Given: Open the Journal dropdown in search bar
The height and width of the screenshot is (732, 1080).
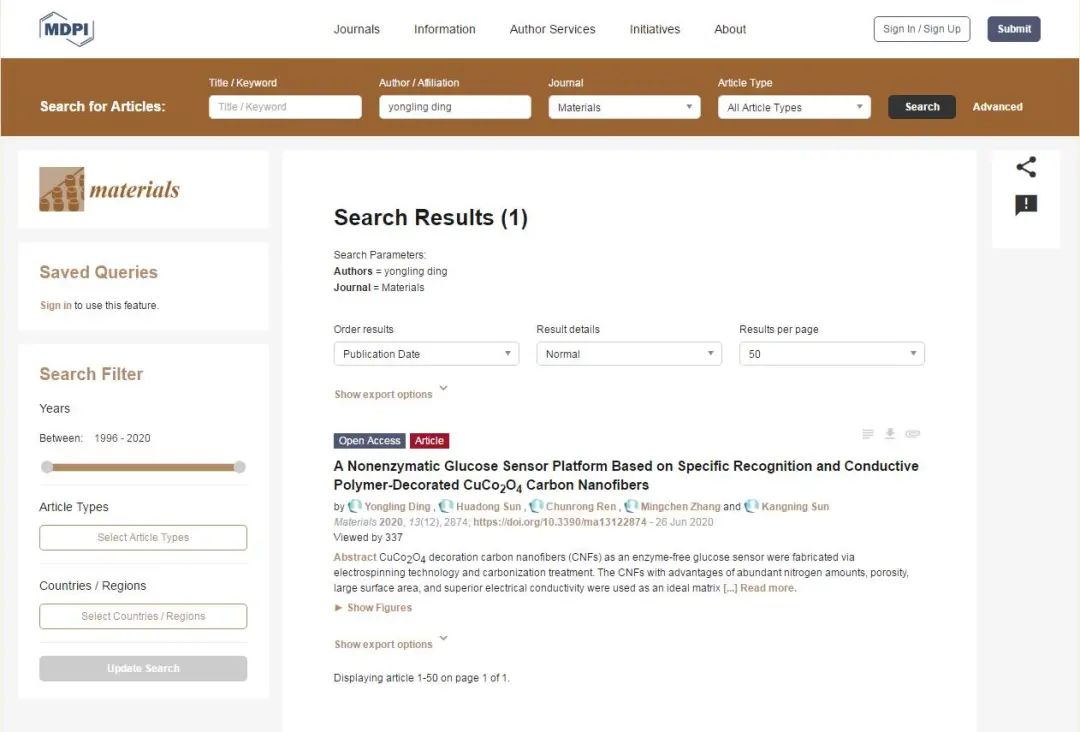Looking at the screenshot, I should (x=624, y=107).
